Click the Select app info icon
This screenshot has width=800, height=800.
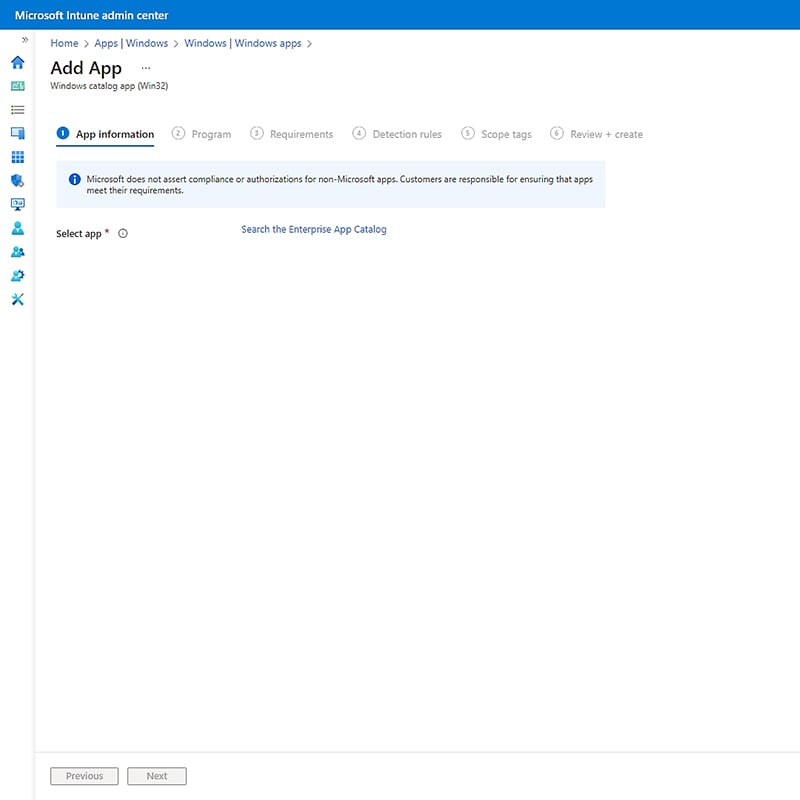[121, 233]
